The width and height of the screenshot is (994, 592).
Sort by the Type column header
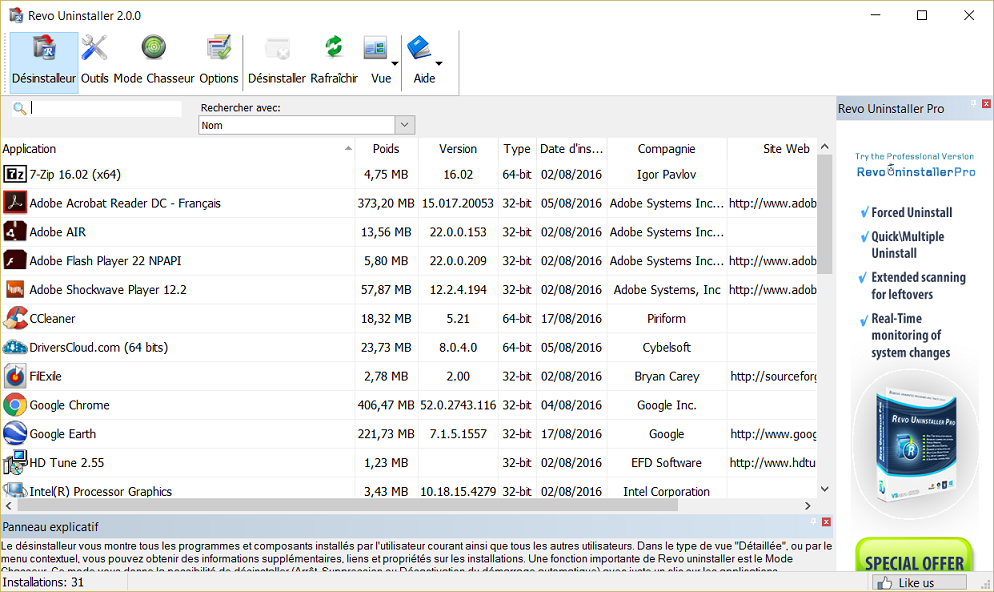517,149
